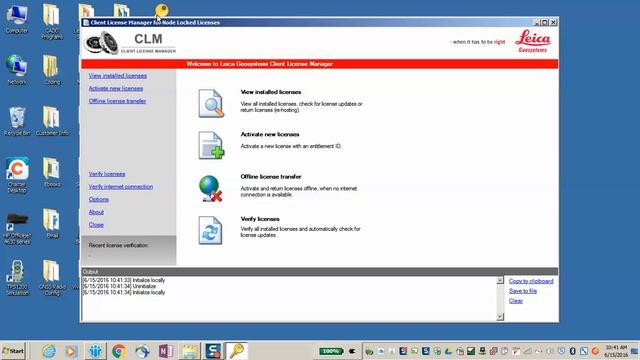Open View installed licenses from the sidebar link
The height and width of the screenshot is (360, 640).
pyautogui.click(x=118, y=76)
